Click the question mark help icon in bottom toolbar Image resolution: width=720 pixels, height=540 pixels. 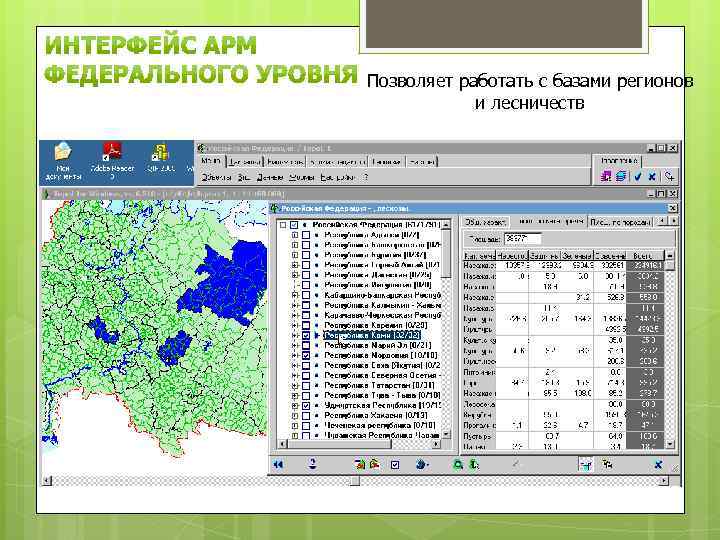click(x=312, y=464)
